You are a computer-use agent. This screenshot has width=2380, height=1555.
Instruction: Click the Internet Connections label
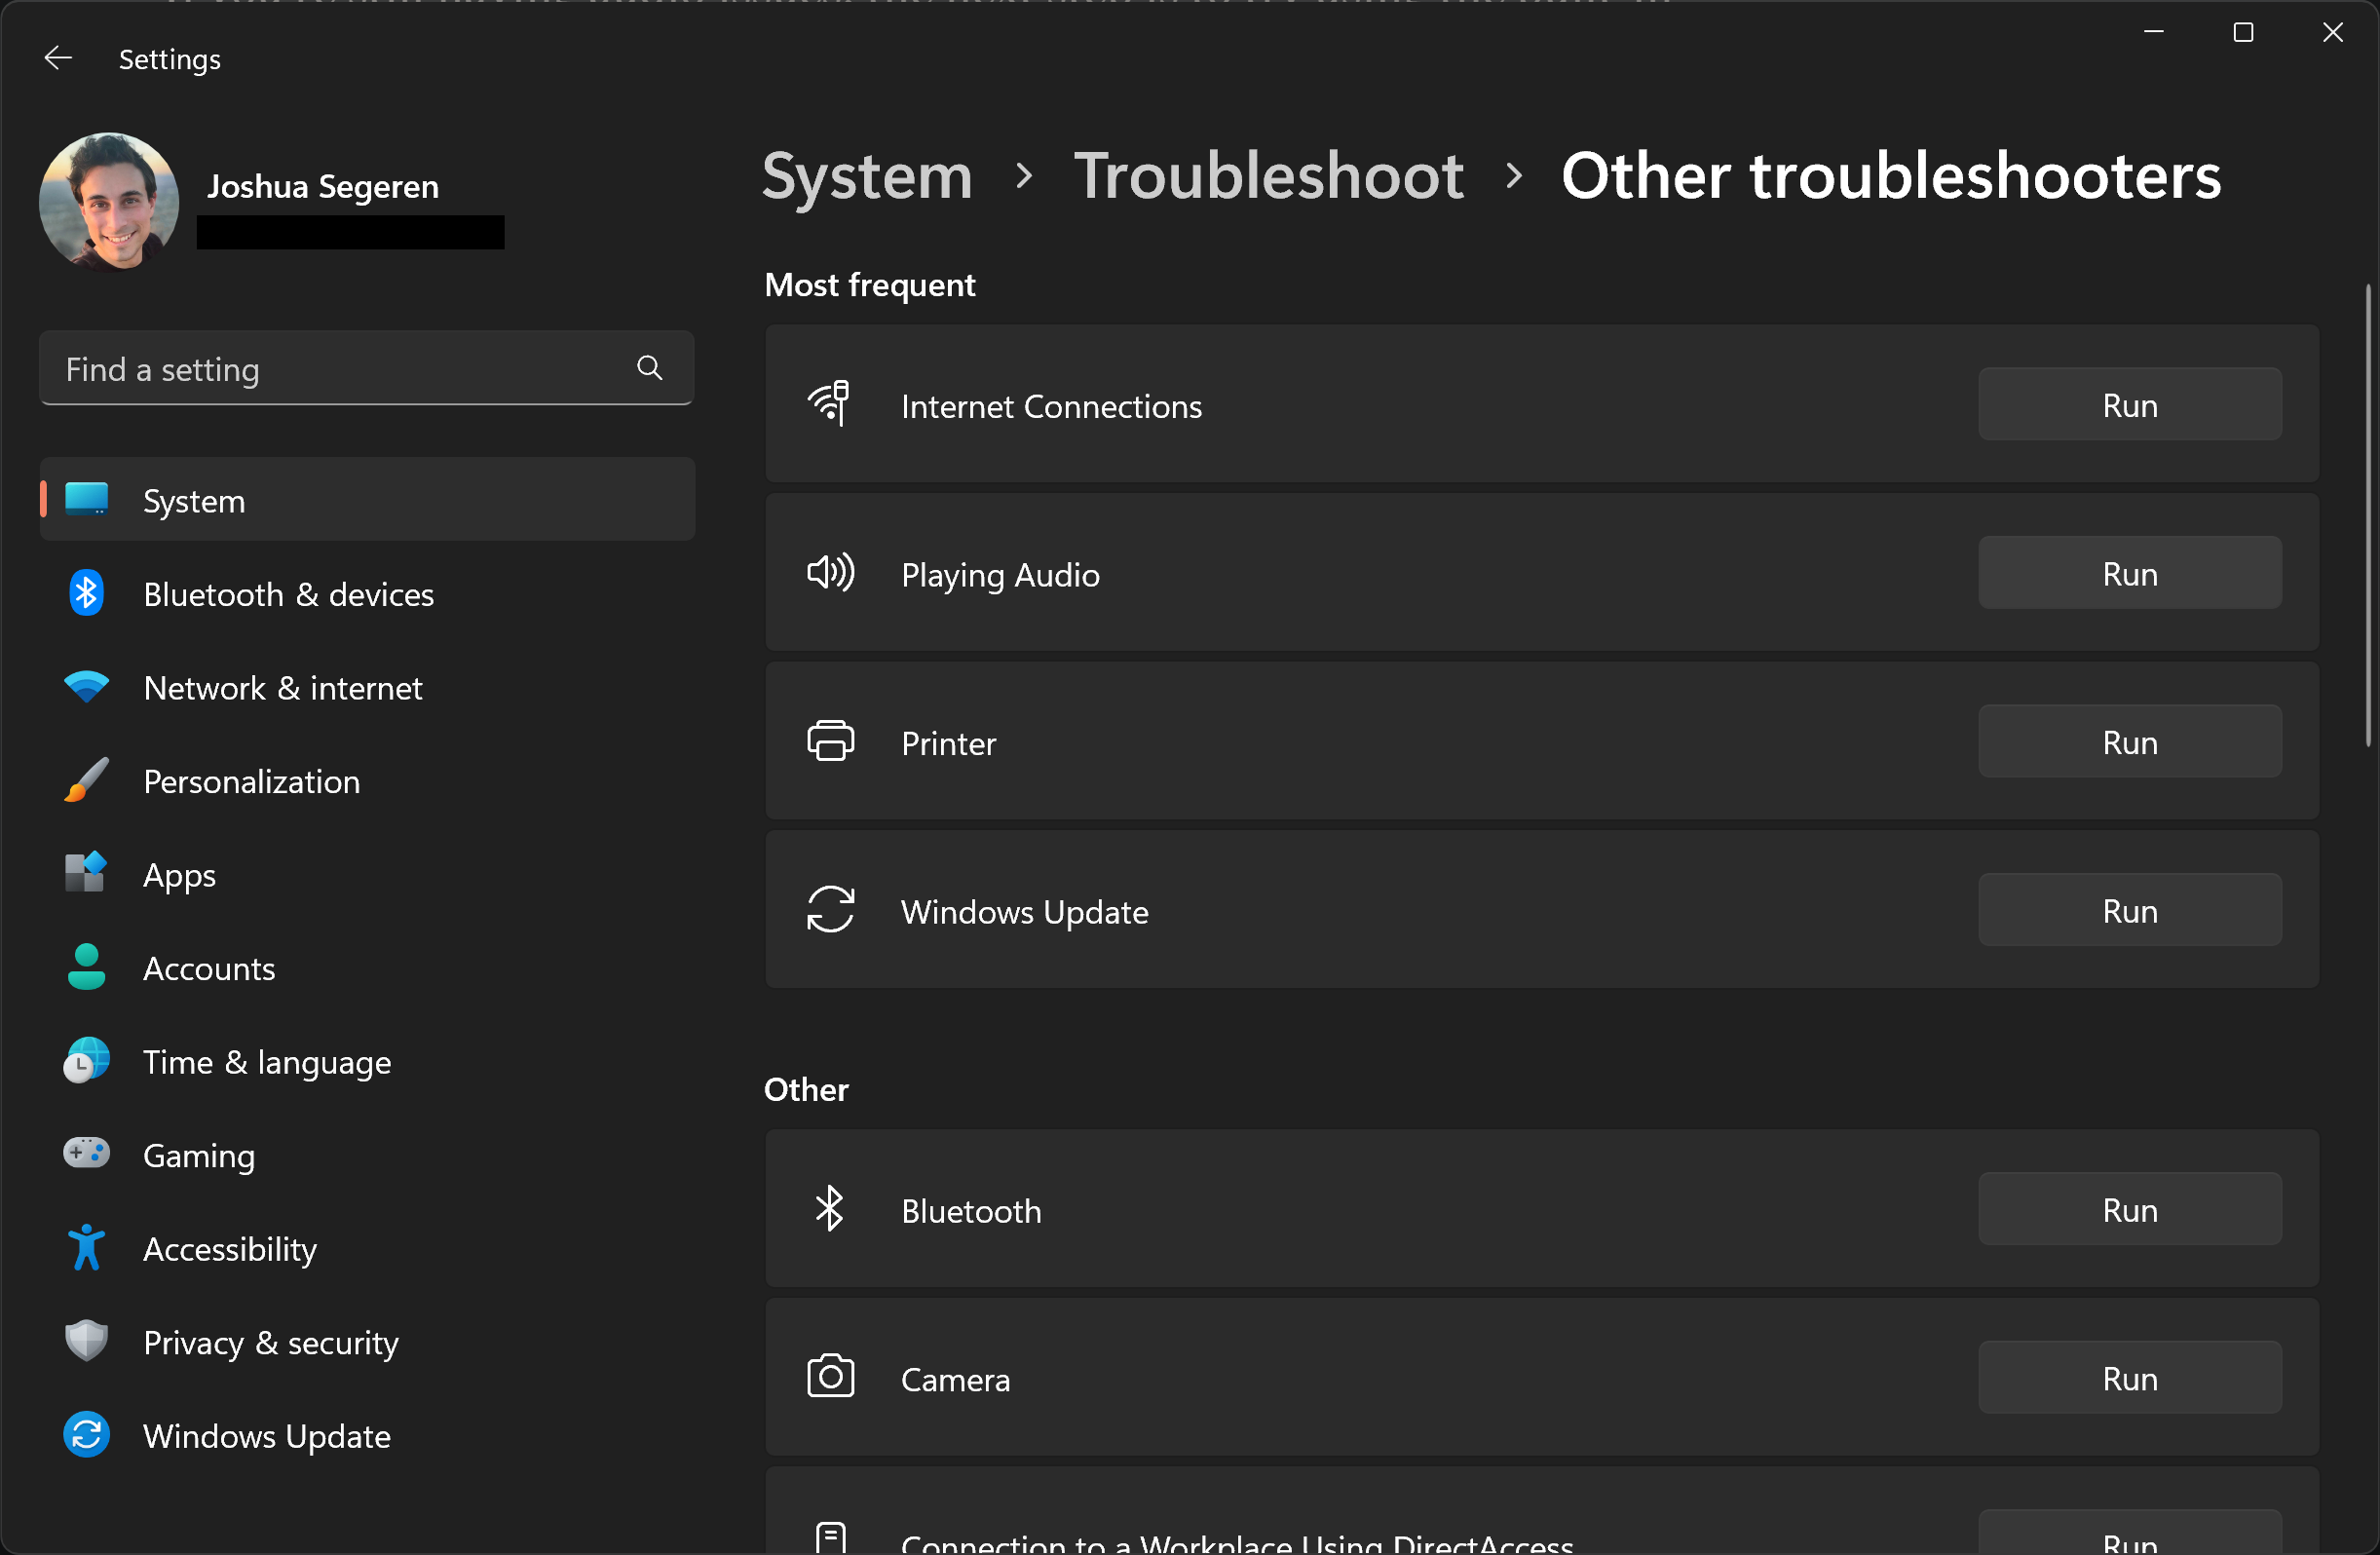click(1051, 406)
